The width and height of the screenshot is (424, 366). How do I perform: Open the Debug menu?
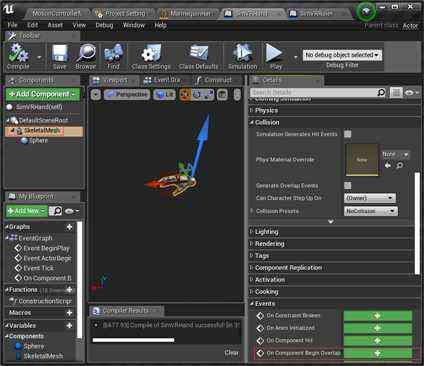(104, 25)
